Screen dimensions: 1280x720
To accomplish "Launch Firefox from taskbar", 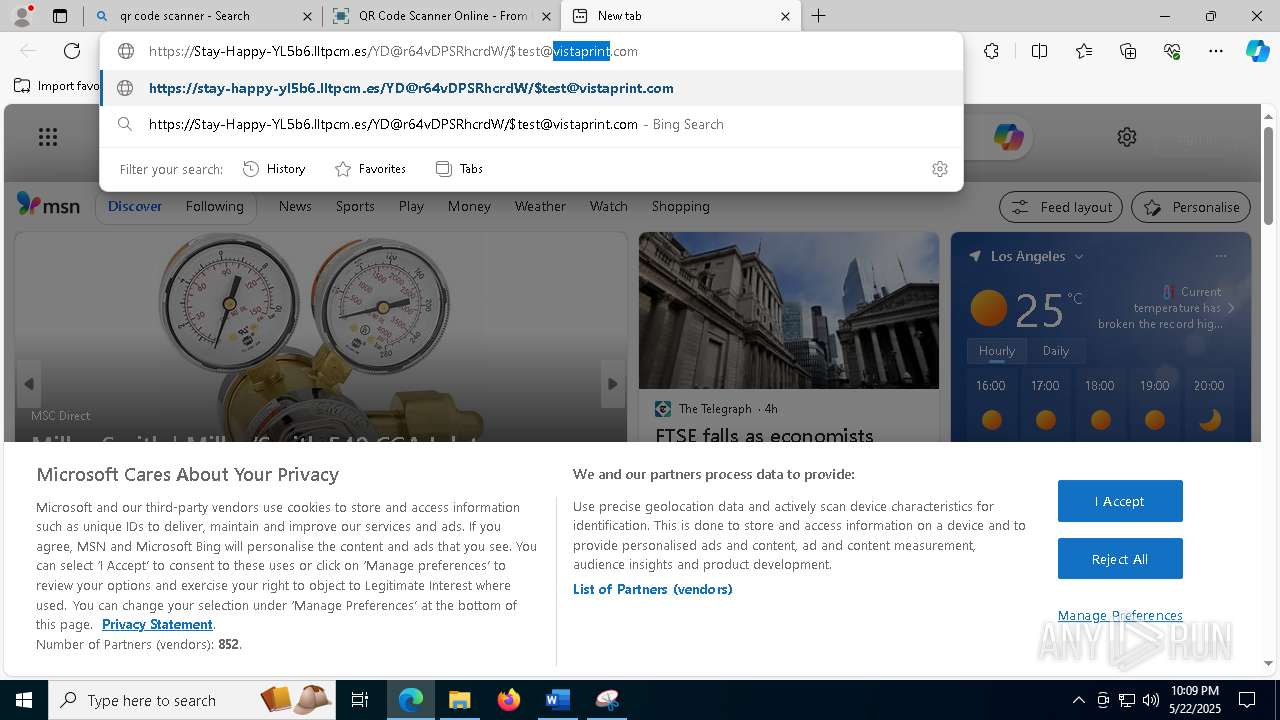I will tap(509, 700).
